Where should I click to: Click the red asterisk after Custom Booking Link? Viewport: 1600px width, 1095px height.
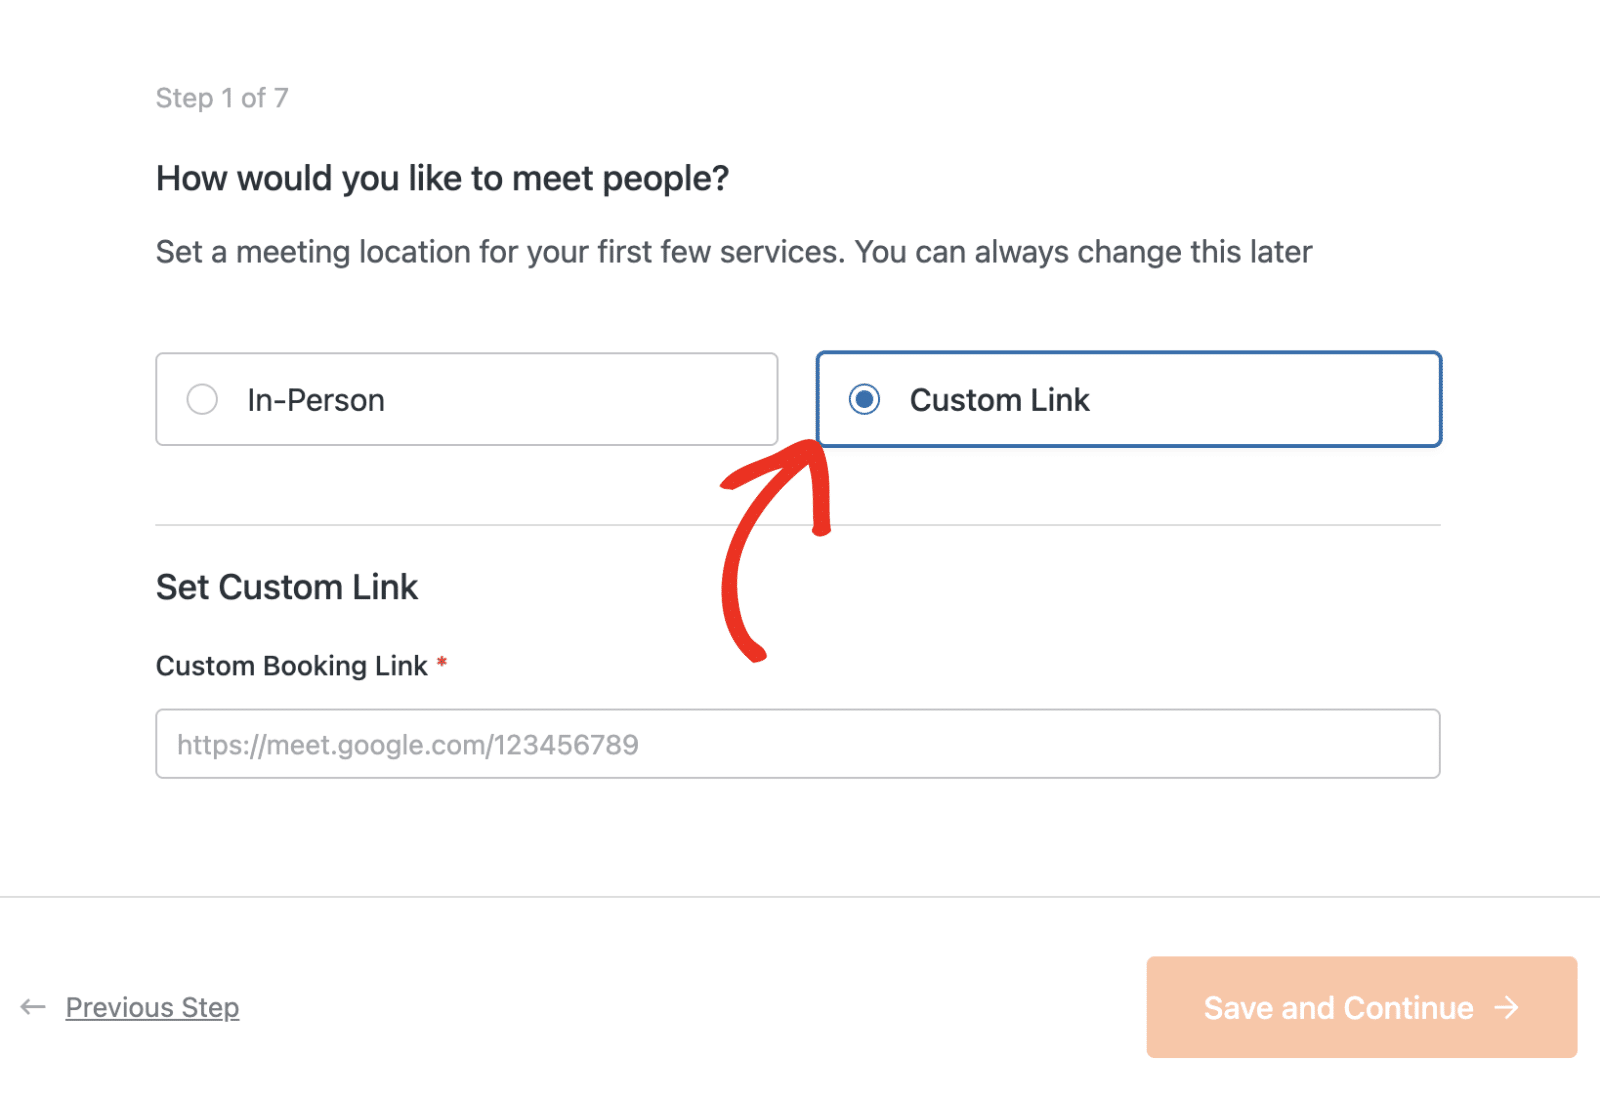point(443,663)
